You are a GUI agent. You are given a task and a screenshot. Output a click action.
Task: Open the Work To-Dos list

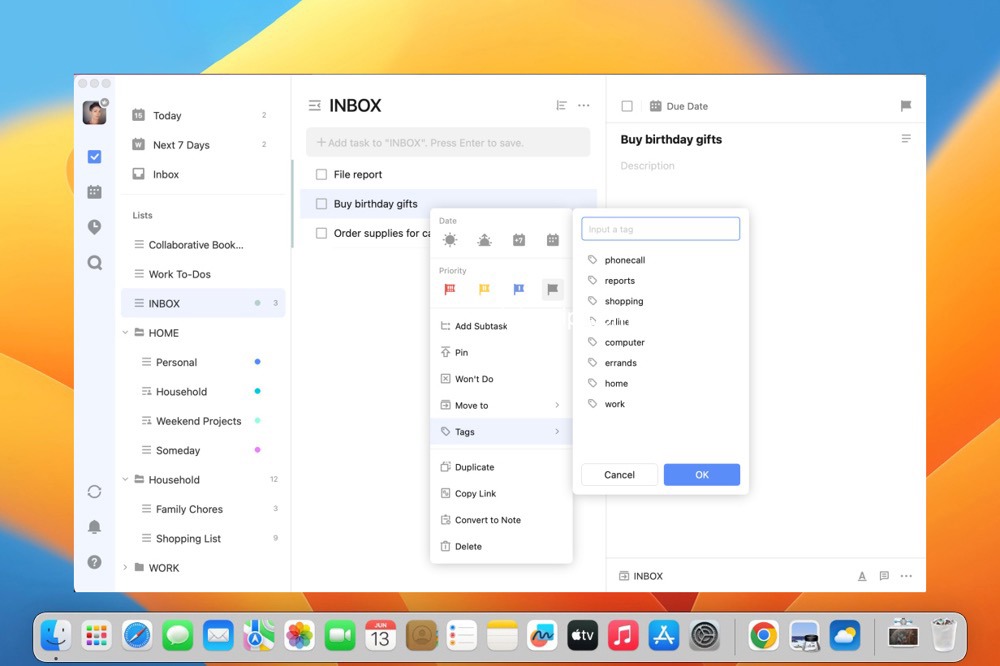[203, 274]
